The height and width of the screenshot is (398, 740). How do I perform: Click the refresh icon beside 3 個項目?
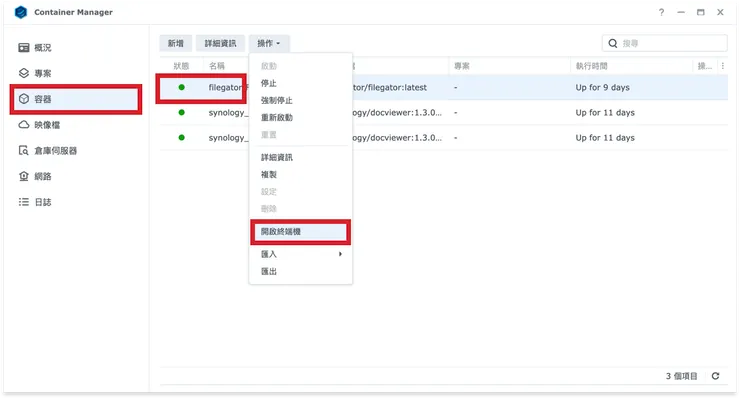(x=715, y=376)
